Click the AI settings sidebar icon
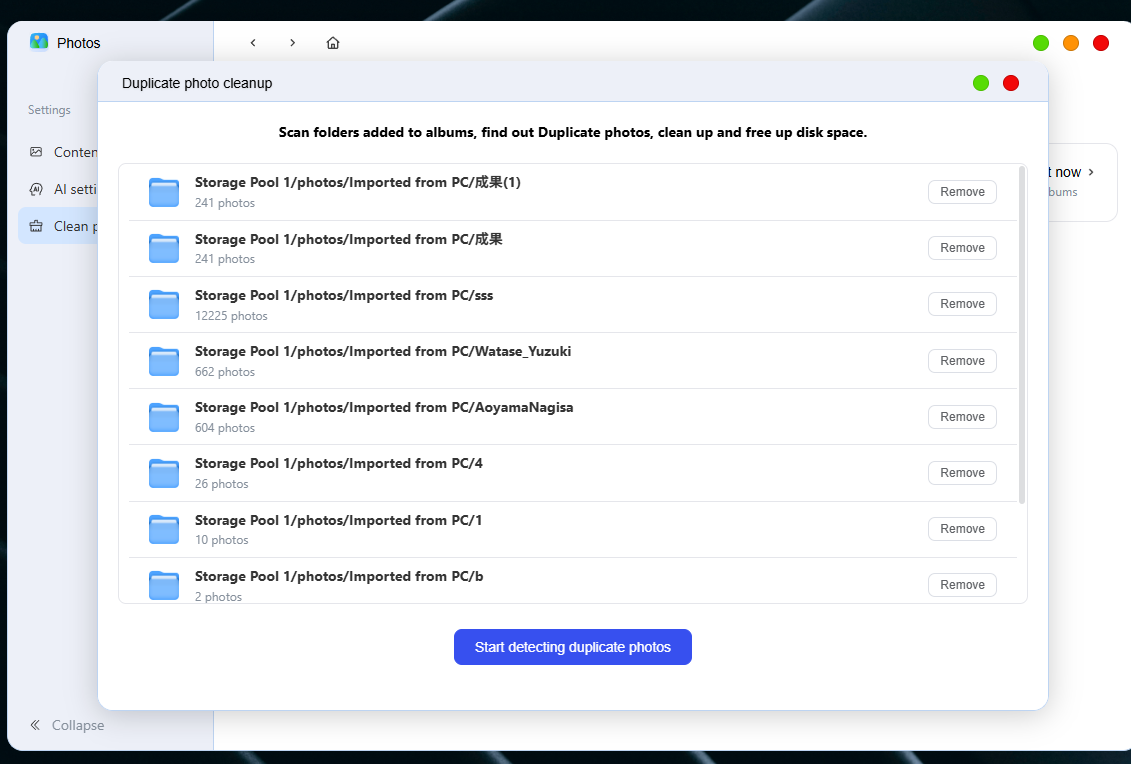 36,189
